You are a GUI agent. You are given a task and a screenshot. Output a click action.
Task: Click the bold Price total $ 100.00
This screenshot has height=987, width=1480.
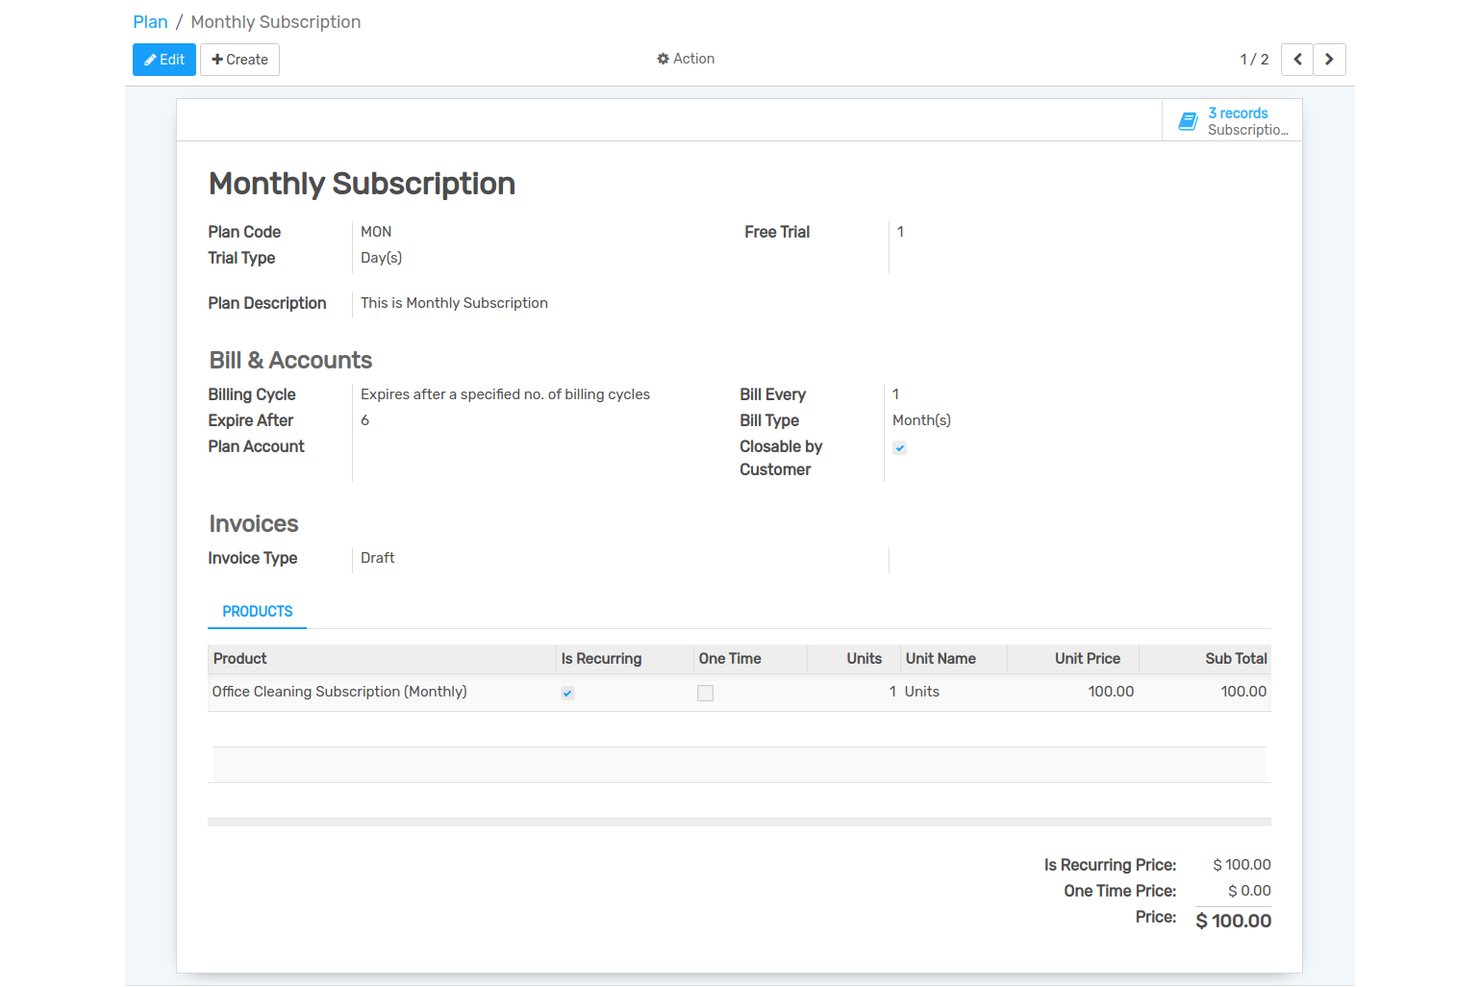click(1233, 921)
